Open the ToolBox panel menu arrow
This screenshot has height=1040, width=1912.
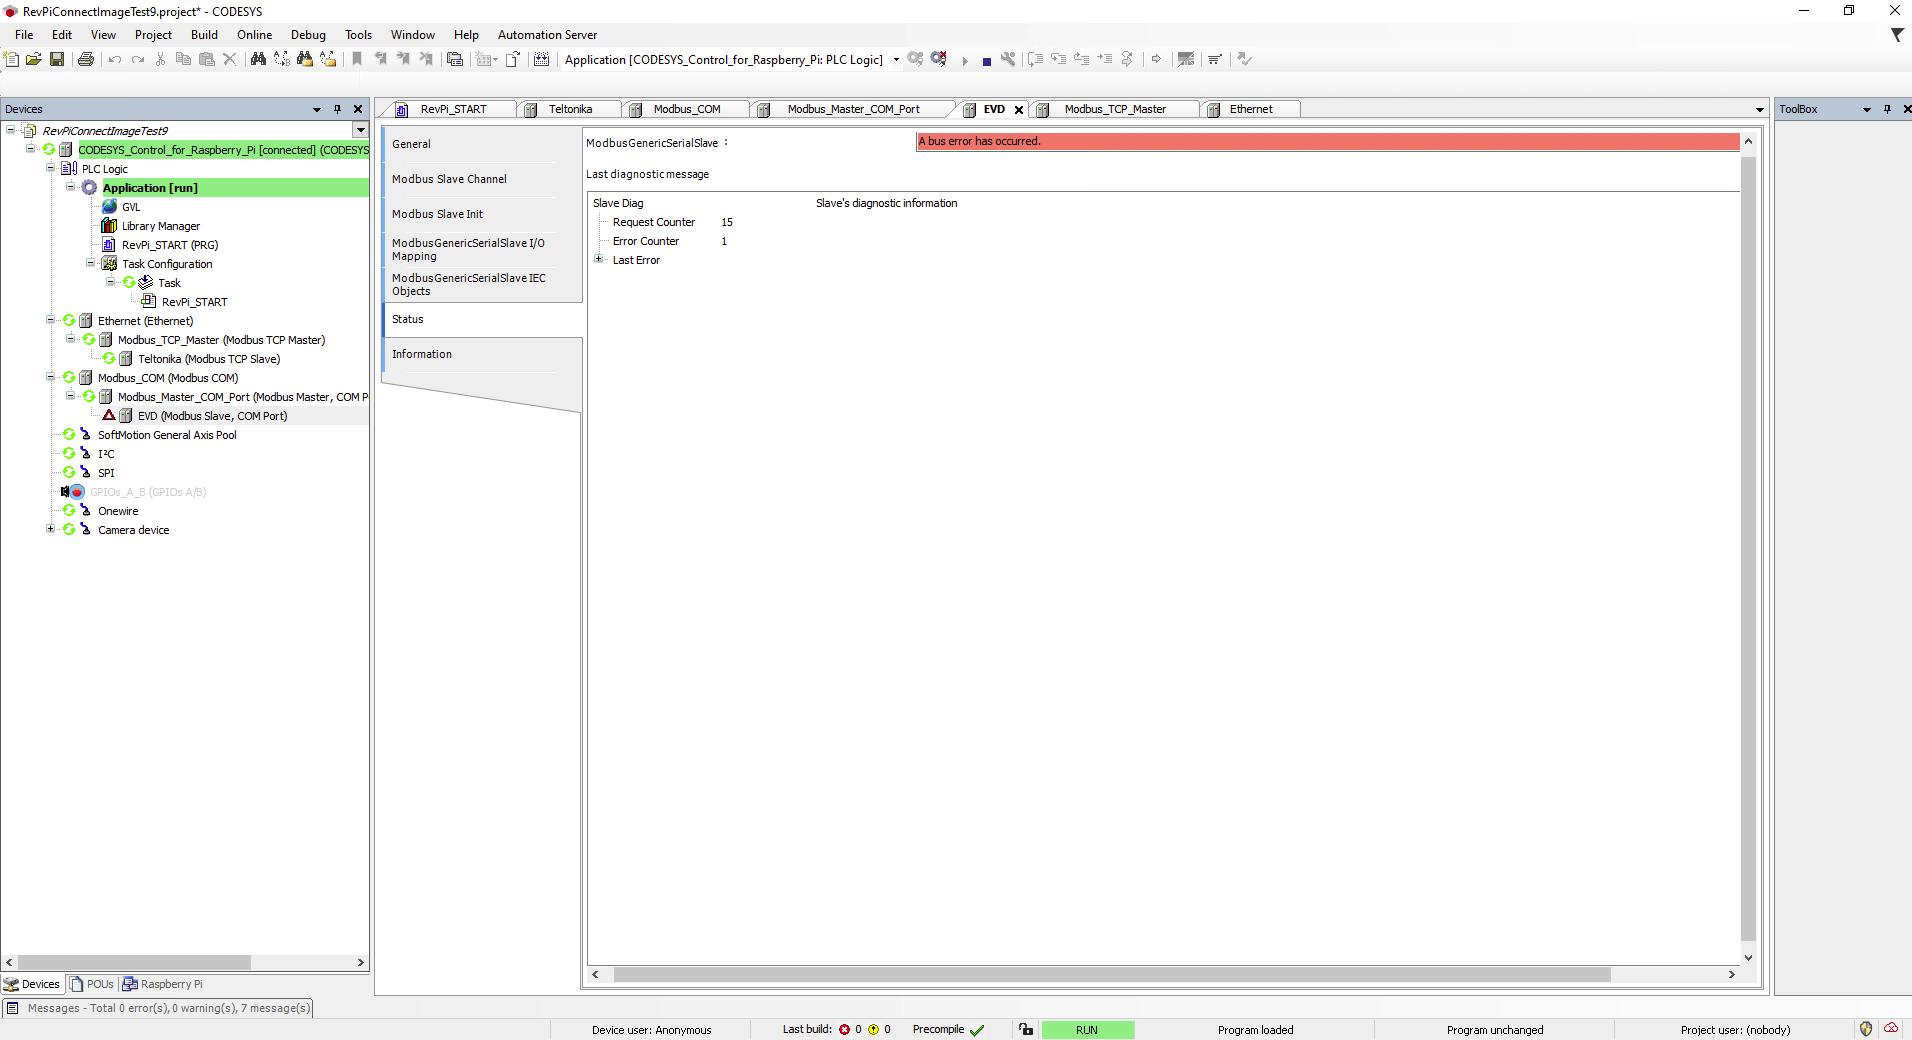click(x=1866, y=109)
